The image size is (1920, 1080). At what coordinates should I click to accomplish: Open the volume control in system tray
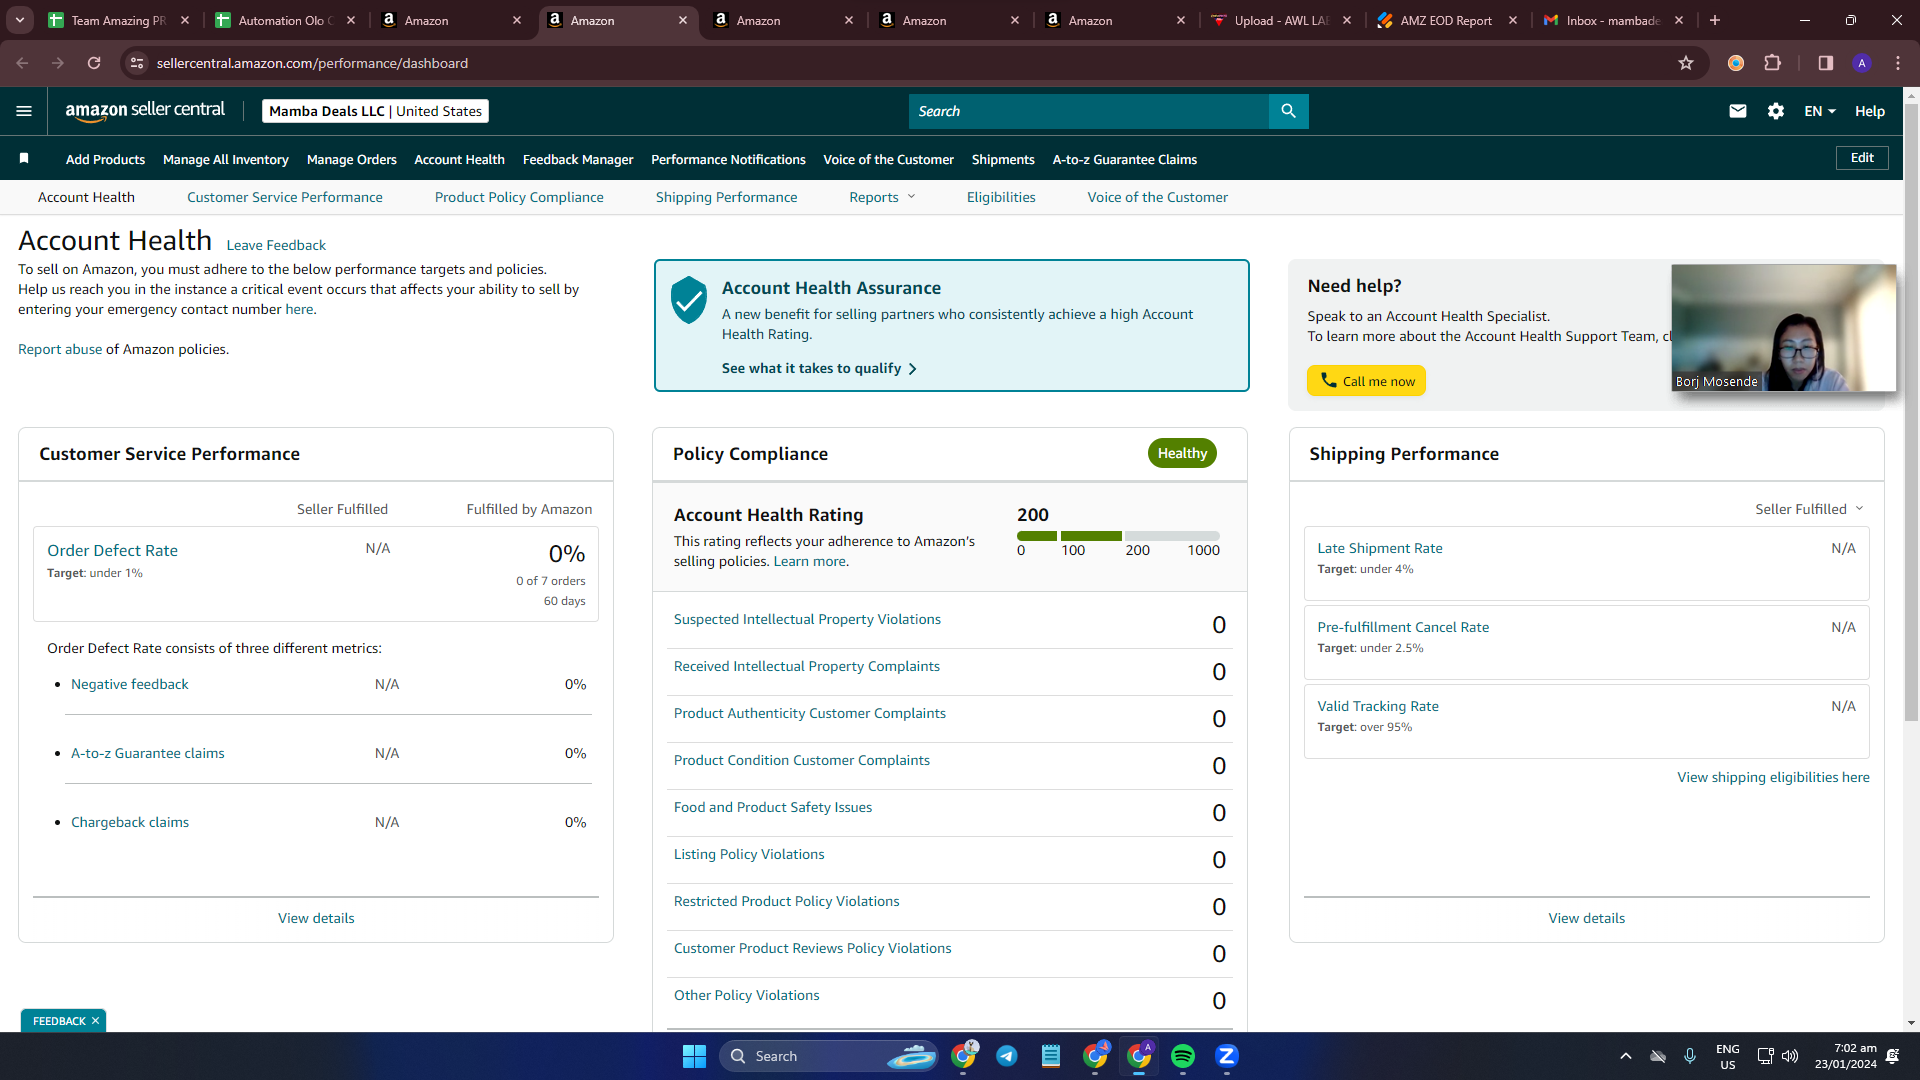pyautogui.click(x=1790, y=1056)
